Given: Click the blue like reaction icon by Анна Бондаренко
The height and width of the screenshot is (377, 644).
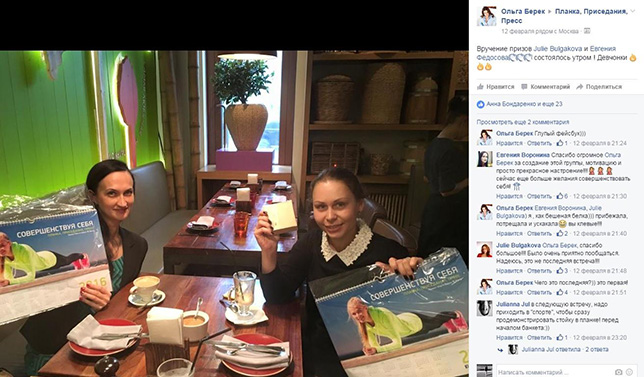Looking at the screenshot, I should 481,104.
